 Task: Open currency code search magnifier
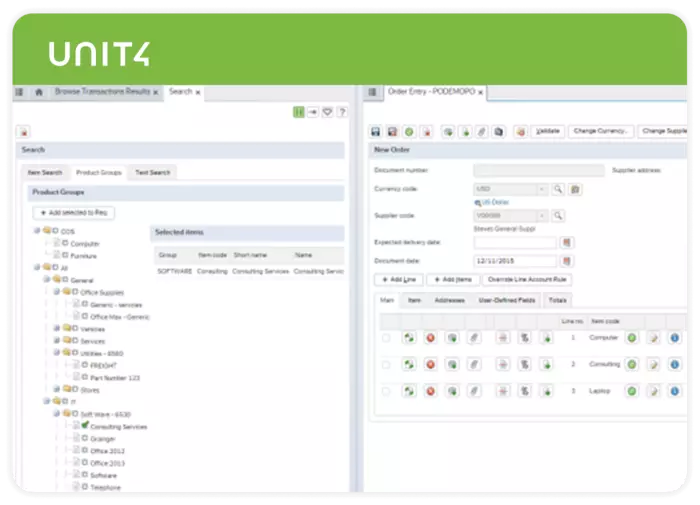[558, 189]
